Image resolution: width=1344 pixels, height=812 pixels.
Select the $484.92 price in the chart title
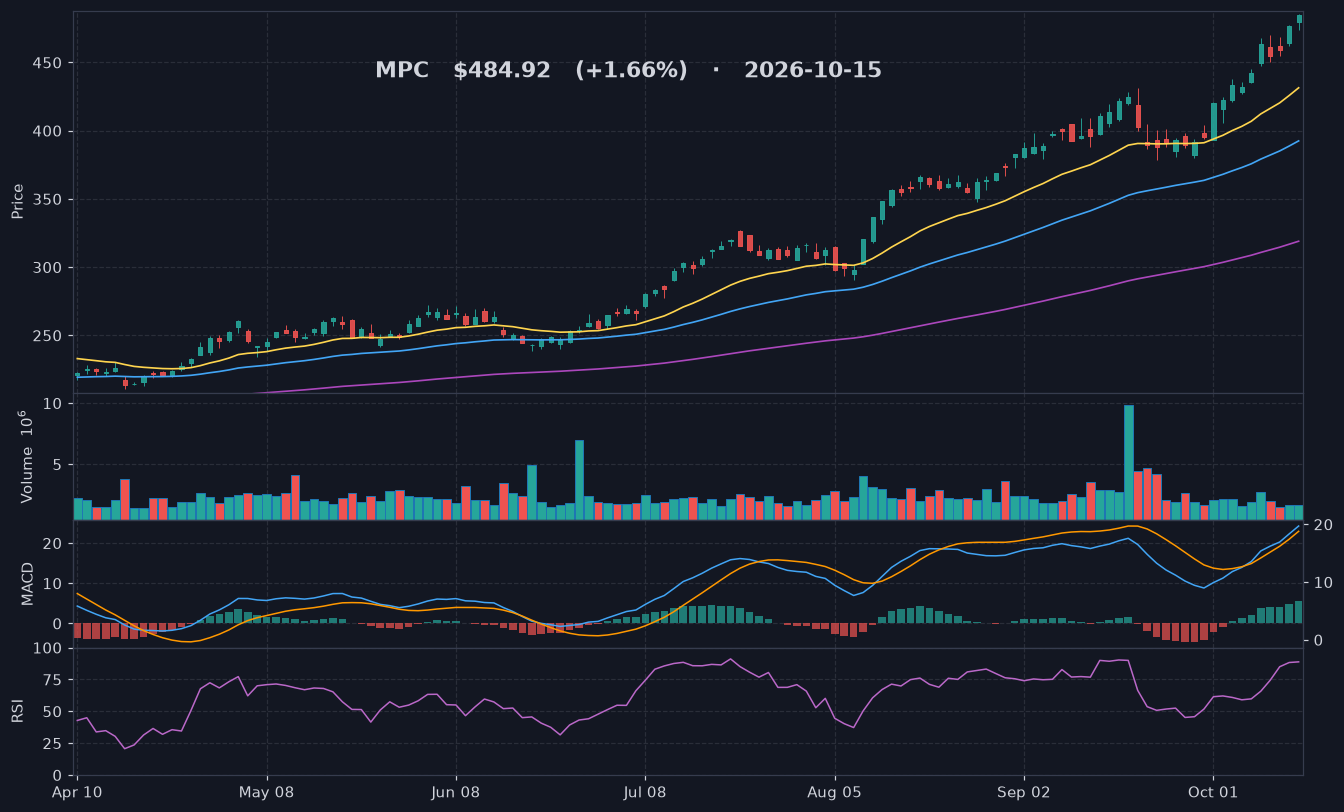click(502, 71)
